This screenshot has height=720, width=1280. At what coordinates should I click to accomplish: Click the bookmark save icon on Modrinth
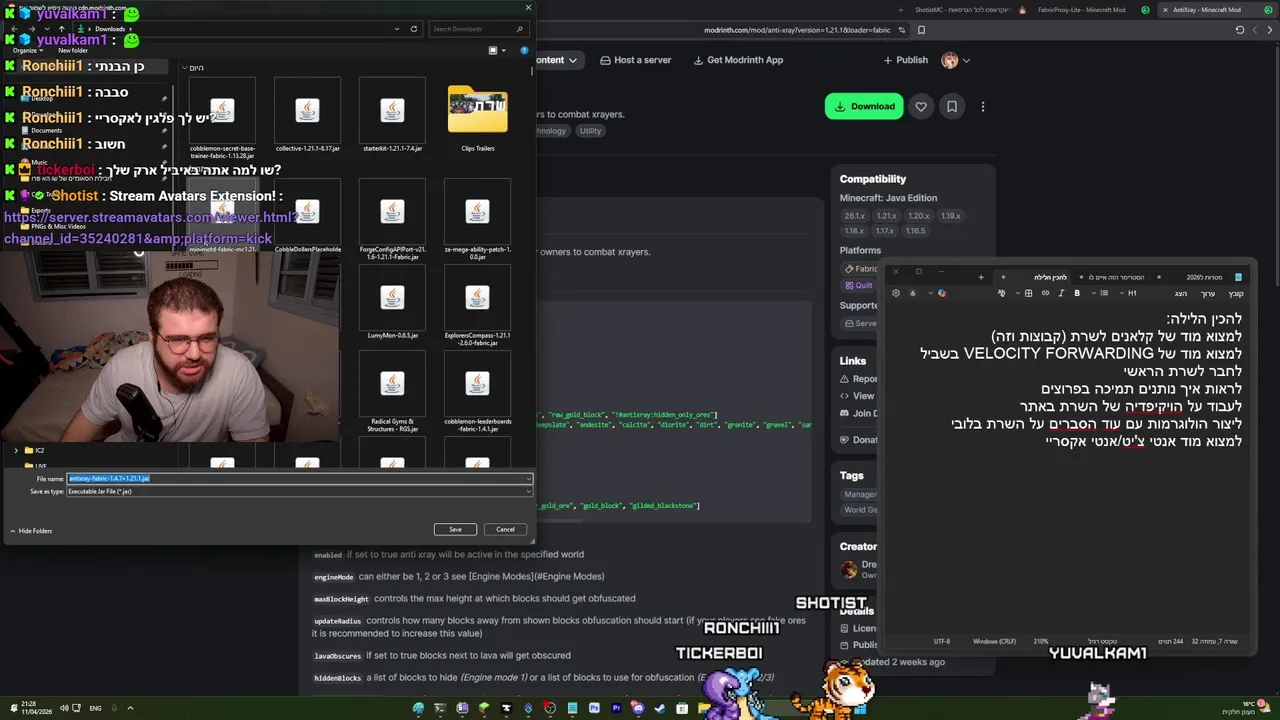952,106
